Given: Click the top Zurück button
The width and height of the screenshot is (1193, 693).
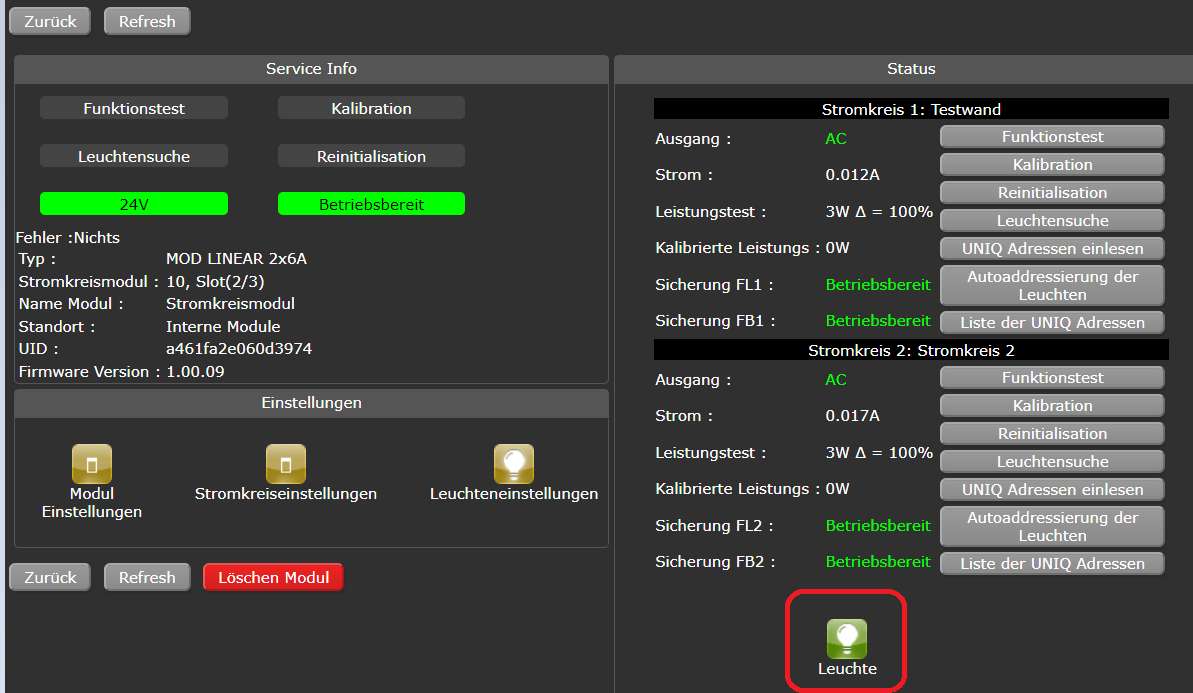Looking at the screenshot, I should (x=50, y=21).
